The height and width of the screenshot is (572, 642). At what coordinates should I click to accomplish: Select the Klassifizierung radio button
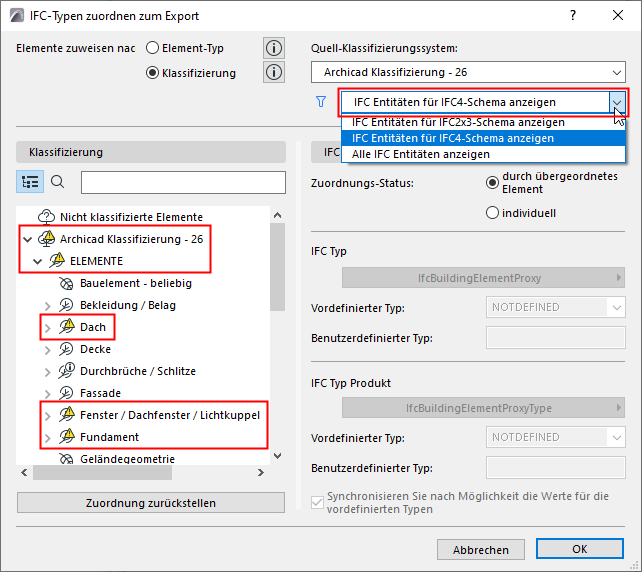pyautogui.click(x=152, y=73)
